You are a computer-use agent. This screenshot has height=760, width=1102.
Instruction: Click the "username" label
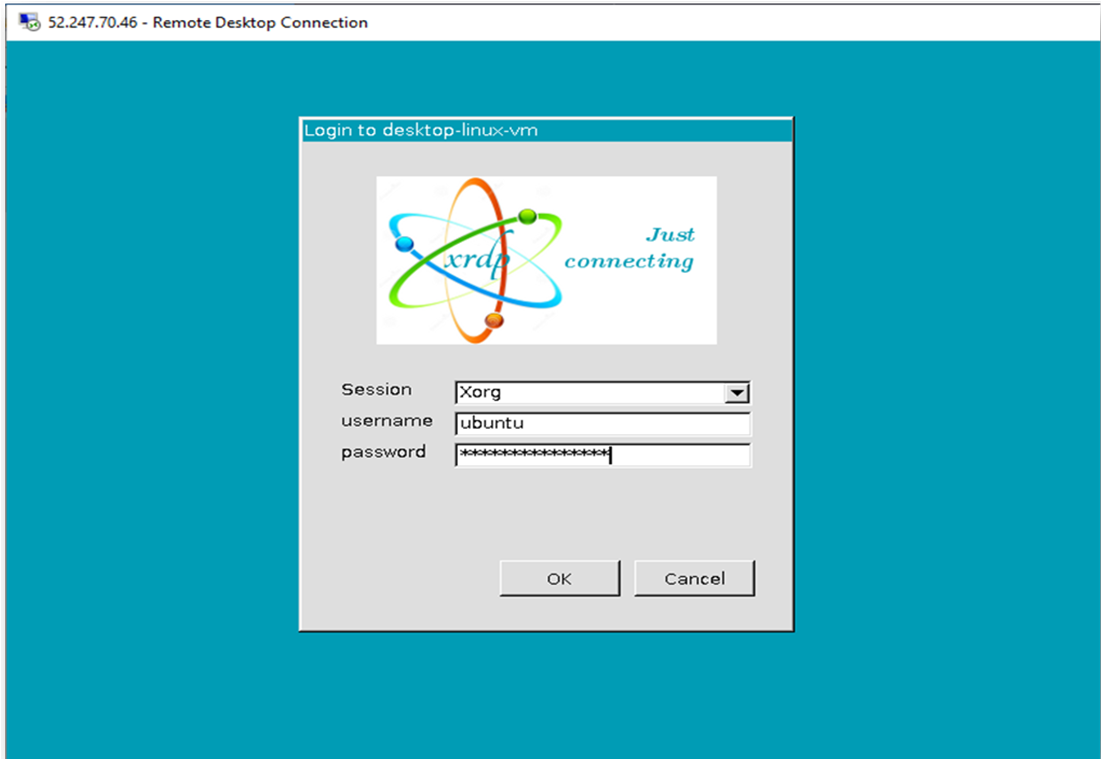387,420
